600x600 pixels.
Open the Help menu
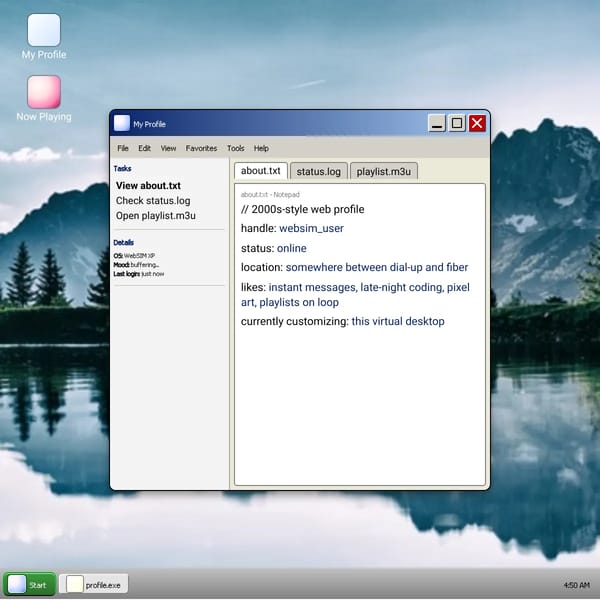click(261, 148)
